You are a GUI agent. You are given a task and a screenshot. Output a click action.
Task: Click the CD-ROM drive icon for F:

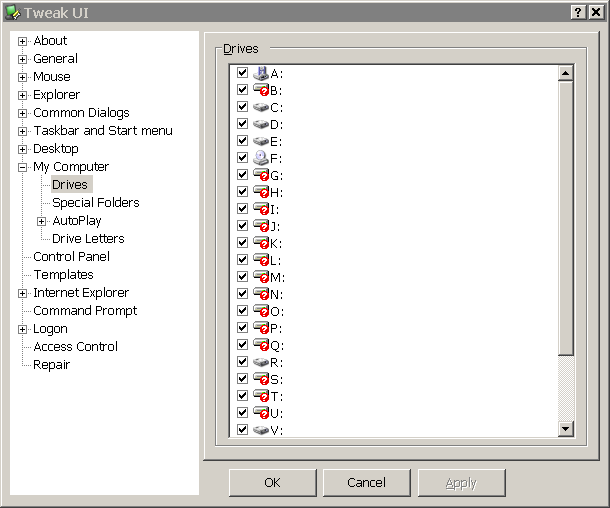(261, 158)
